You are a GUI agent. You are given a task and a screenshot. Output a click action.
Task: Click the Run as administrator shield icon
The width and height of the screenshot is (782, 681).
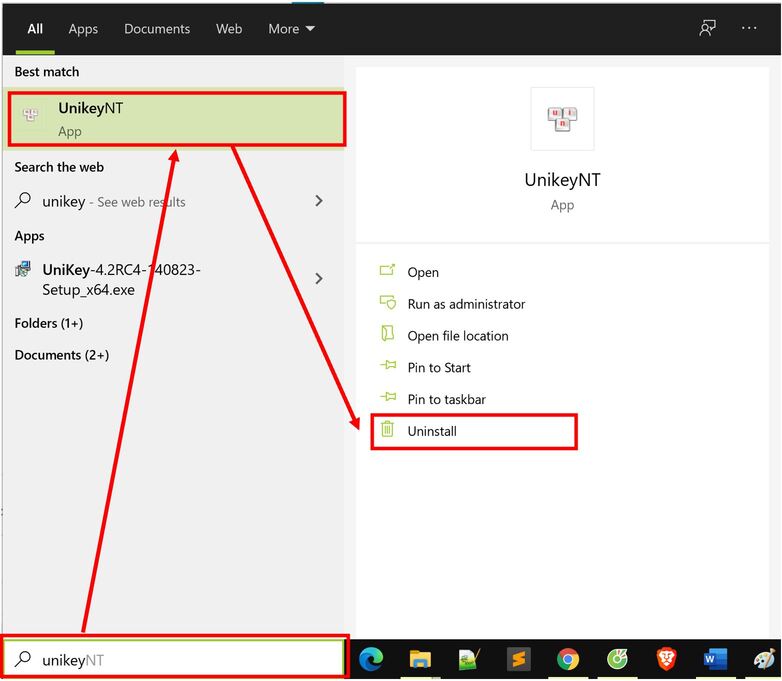[x=388, y=302]
